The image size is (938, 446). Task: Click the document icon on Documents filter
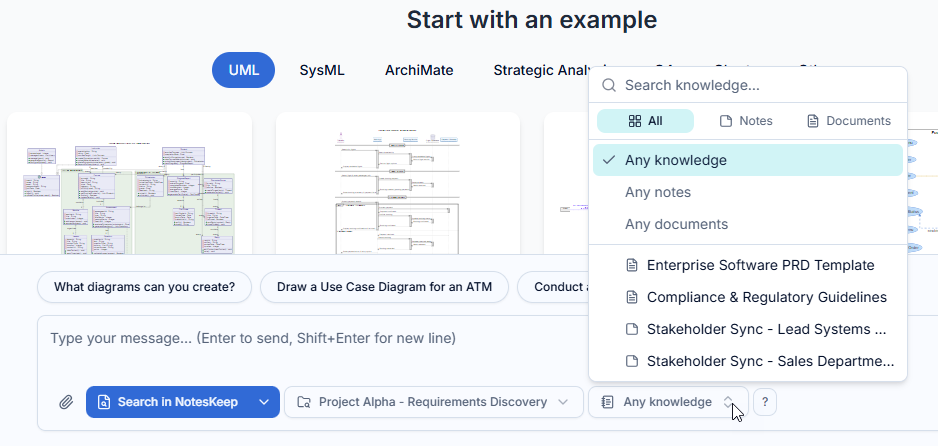tap(812, 121)
